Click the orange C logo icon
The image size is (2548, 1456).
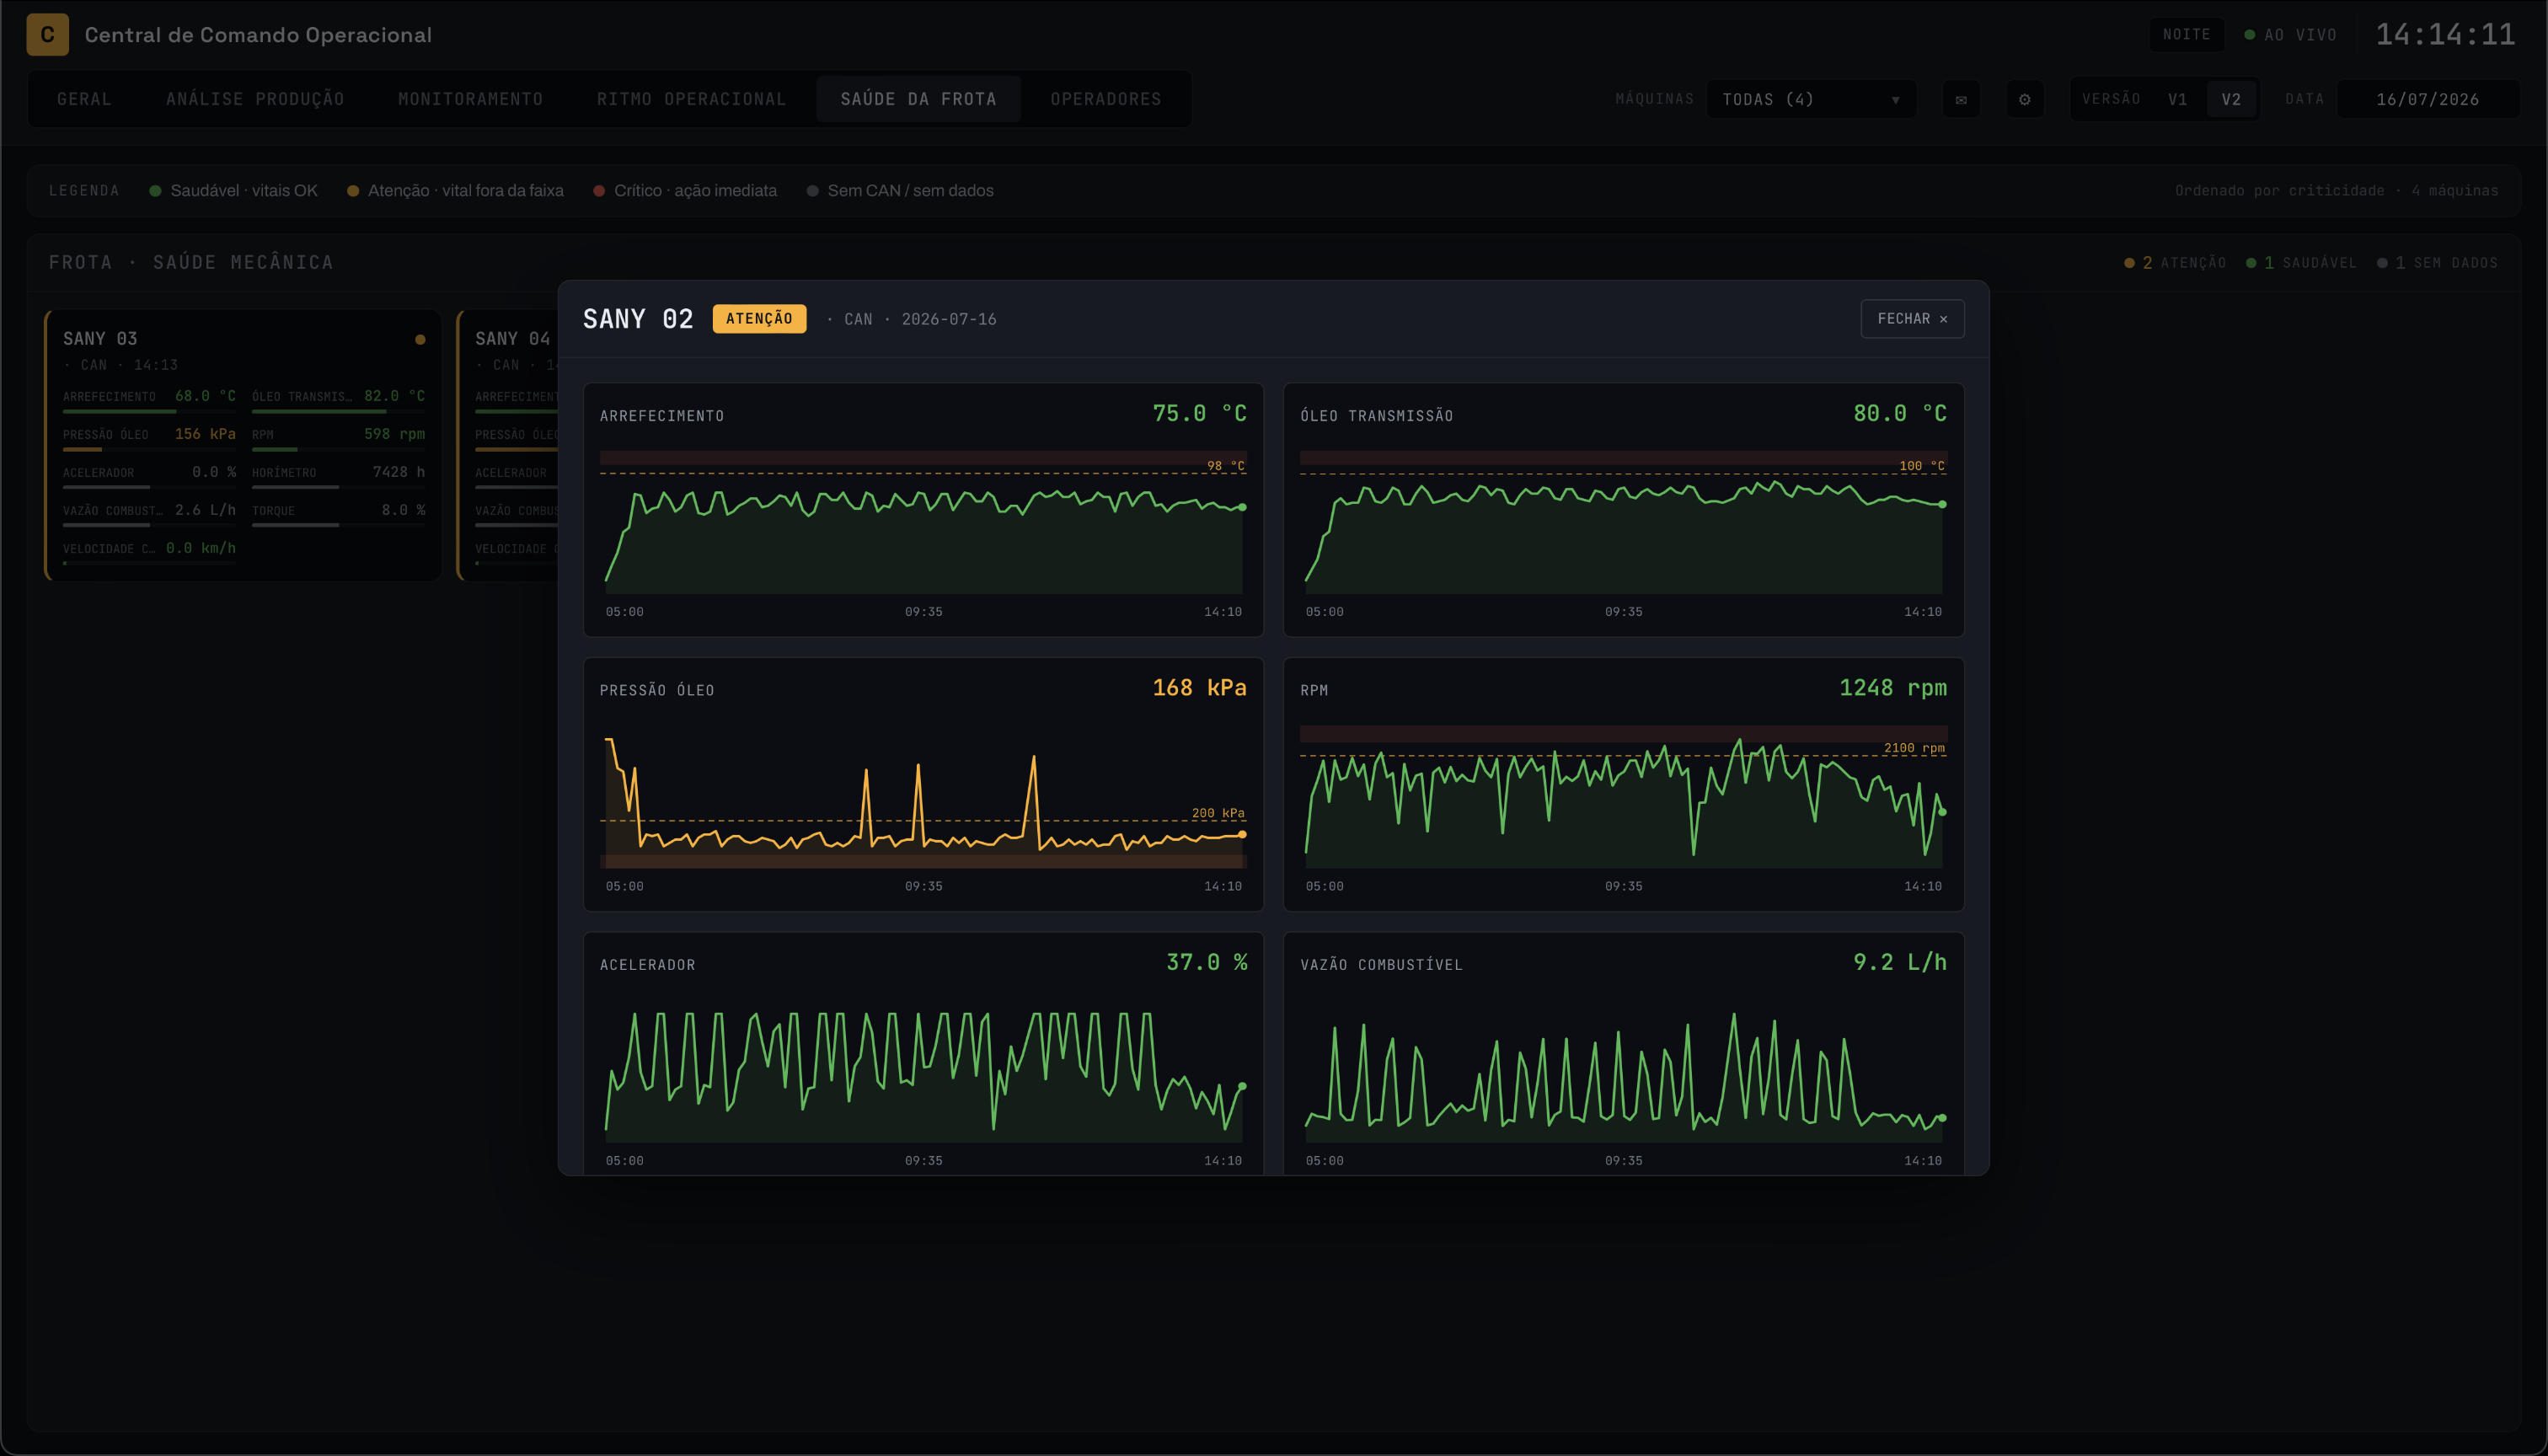click(x=47, y=34)
